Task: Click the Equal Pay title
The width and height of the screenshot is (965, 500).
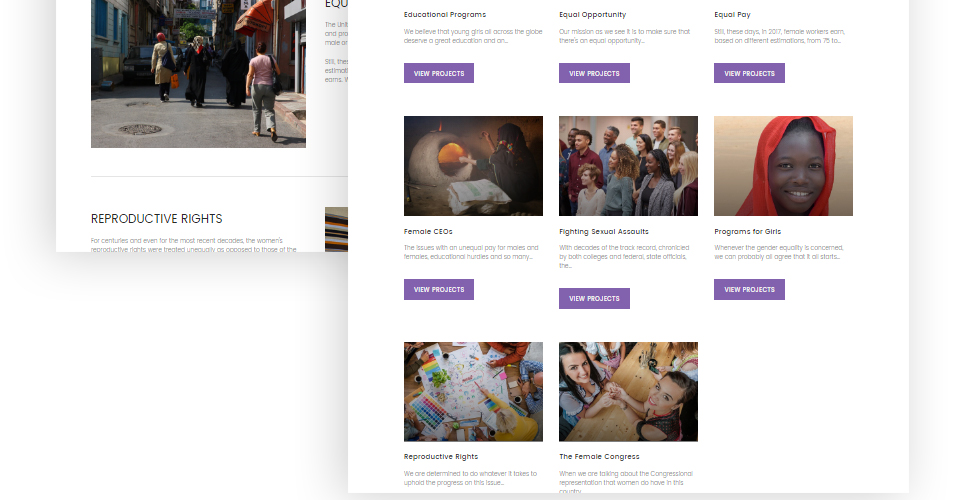Action: pos(732,15)
